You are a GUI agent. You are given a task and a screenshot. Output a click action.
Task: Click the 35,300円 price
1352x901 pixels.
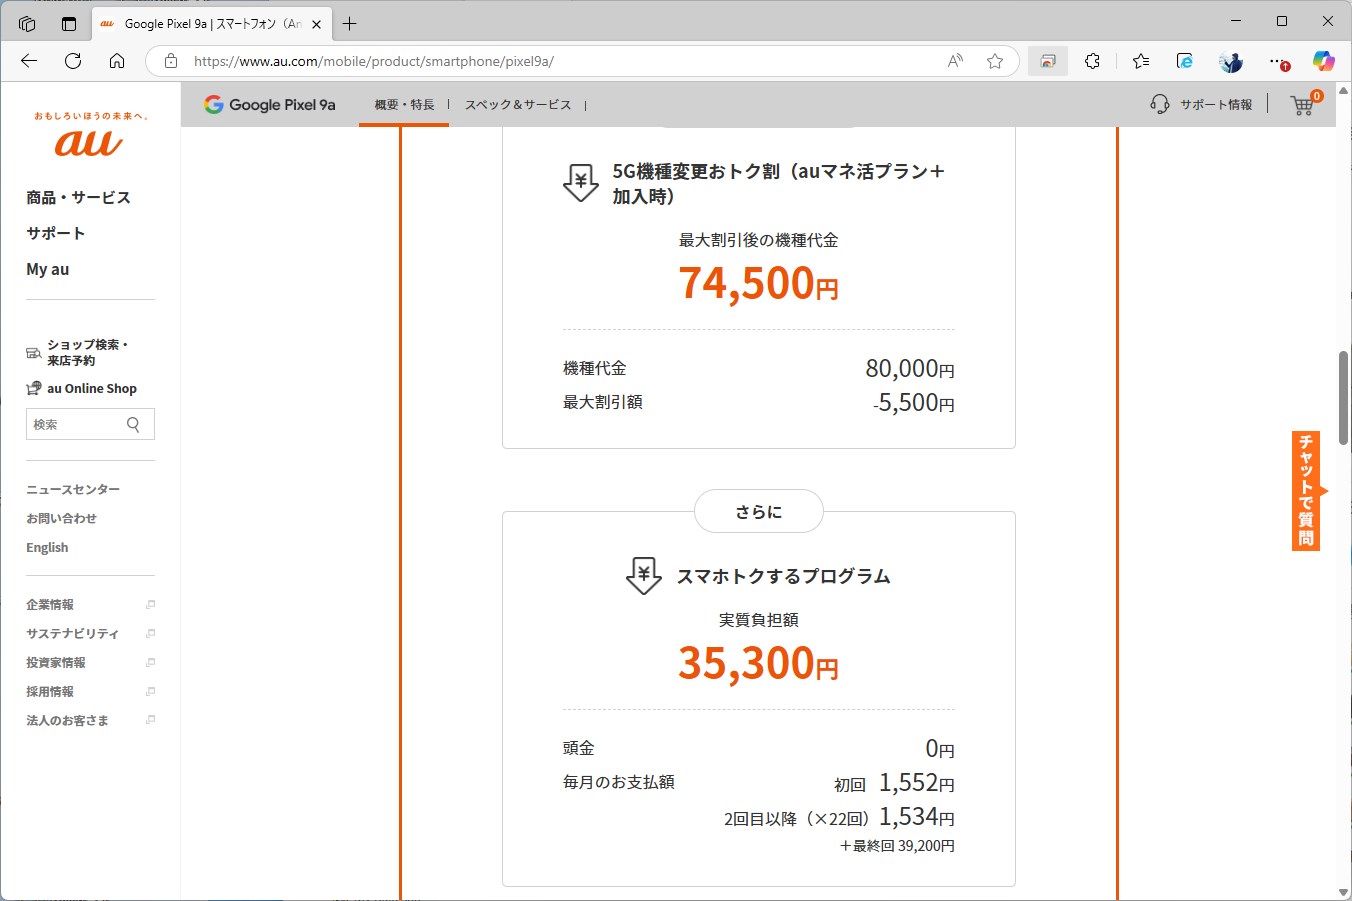tap(758, 662)
